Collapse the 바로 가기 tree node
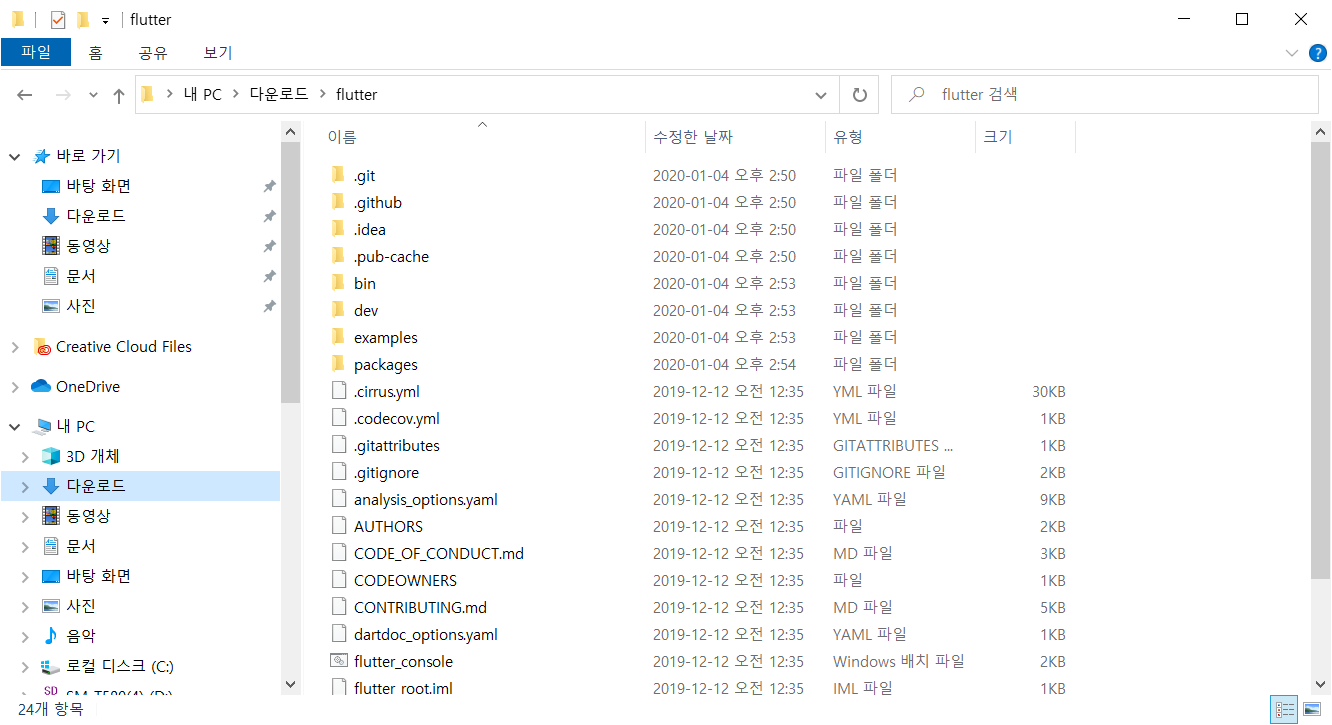 pyautogui.click(x=15, y=157)
